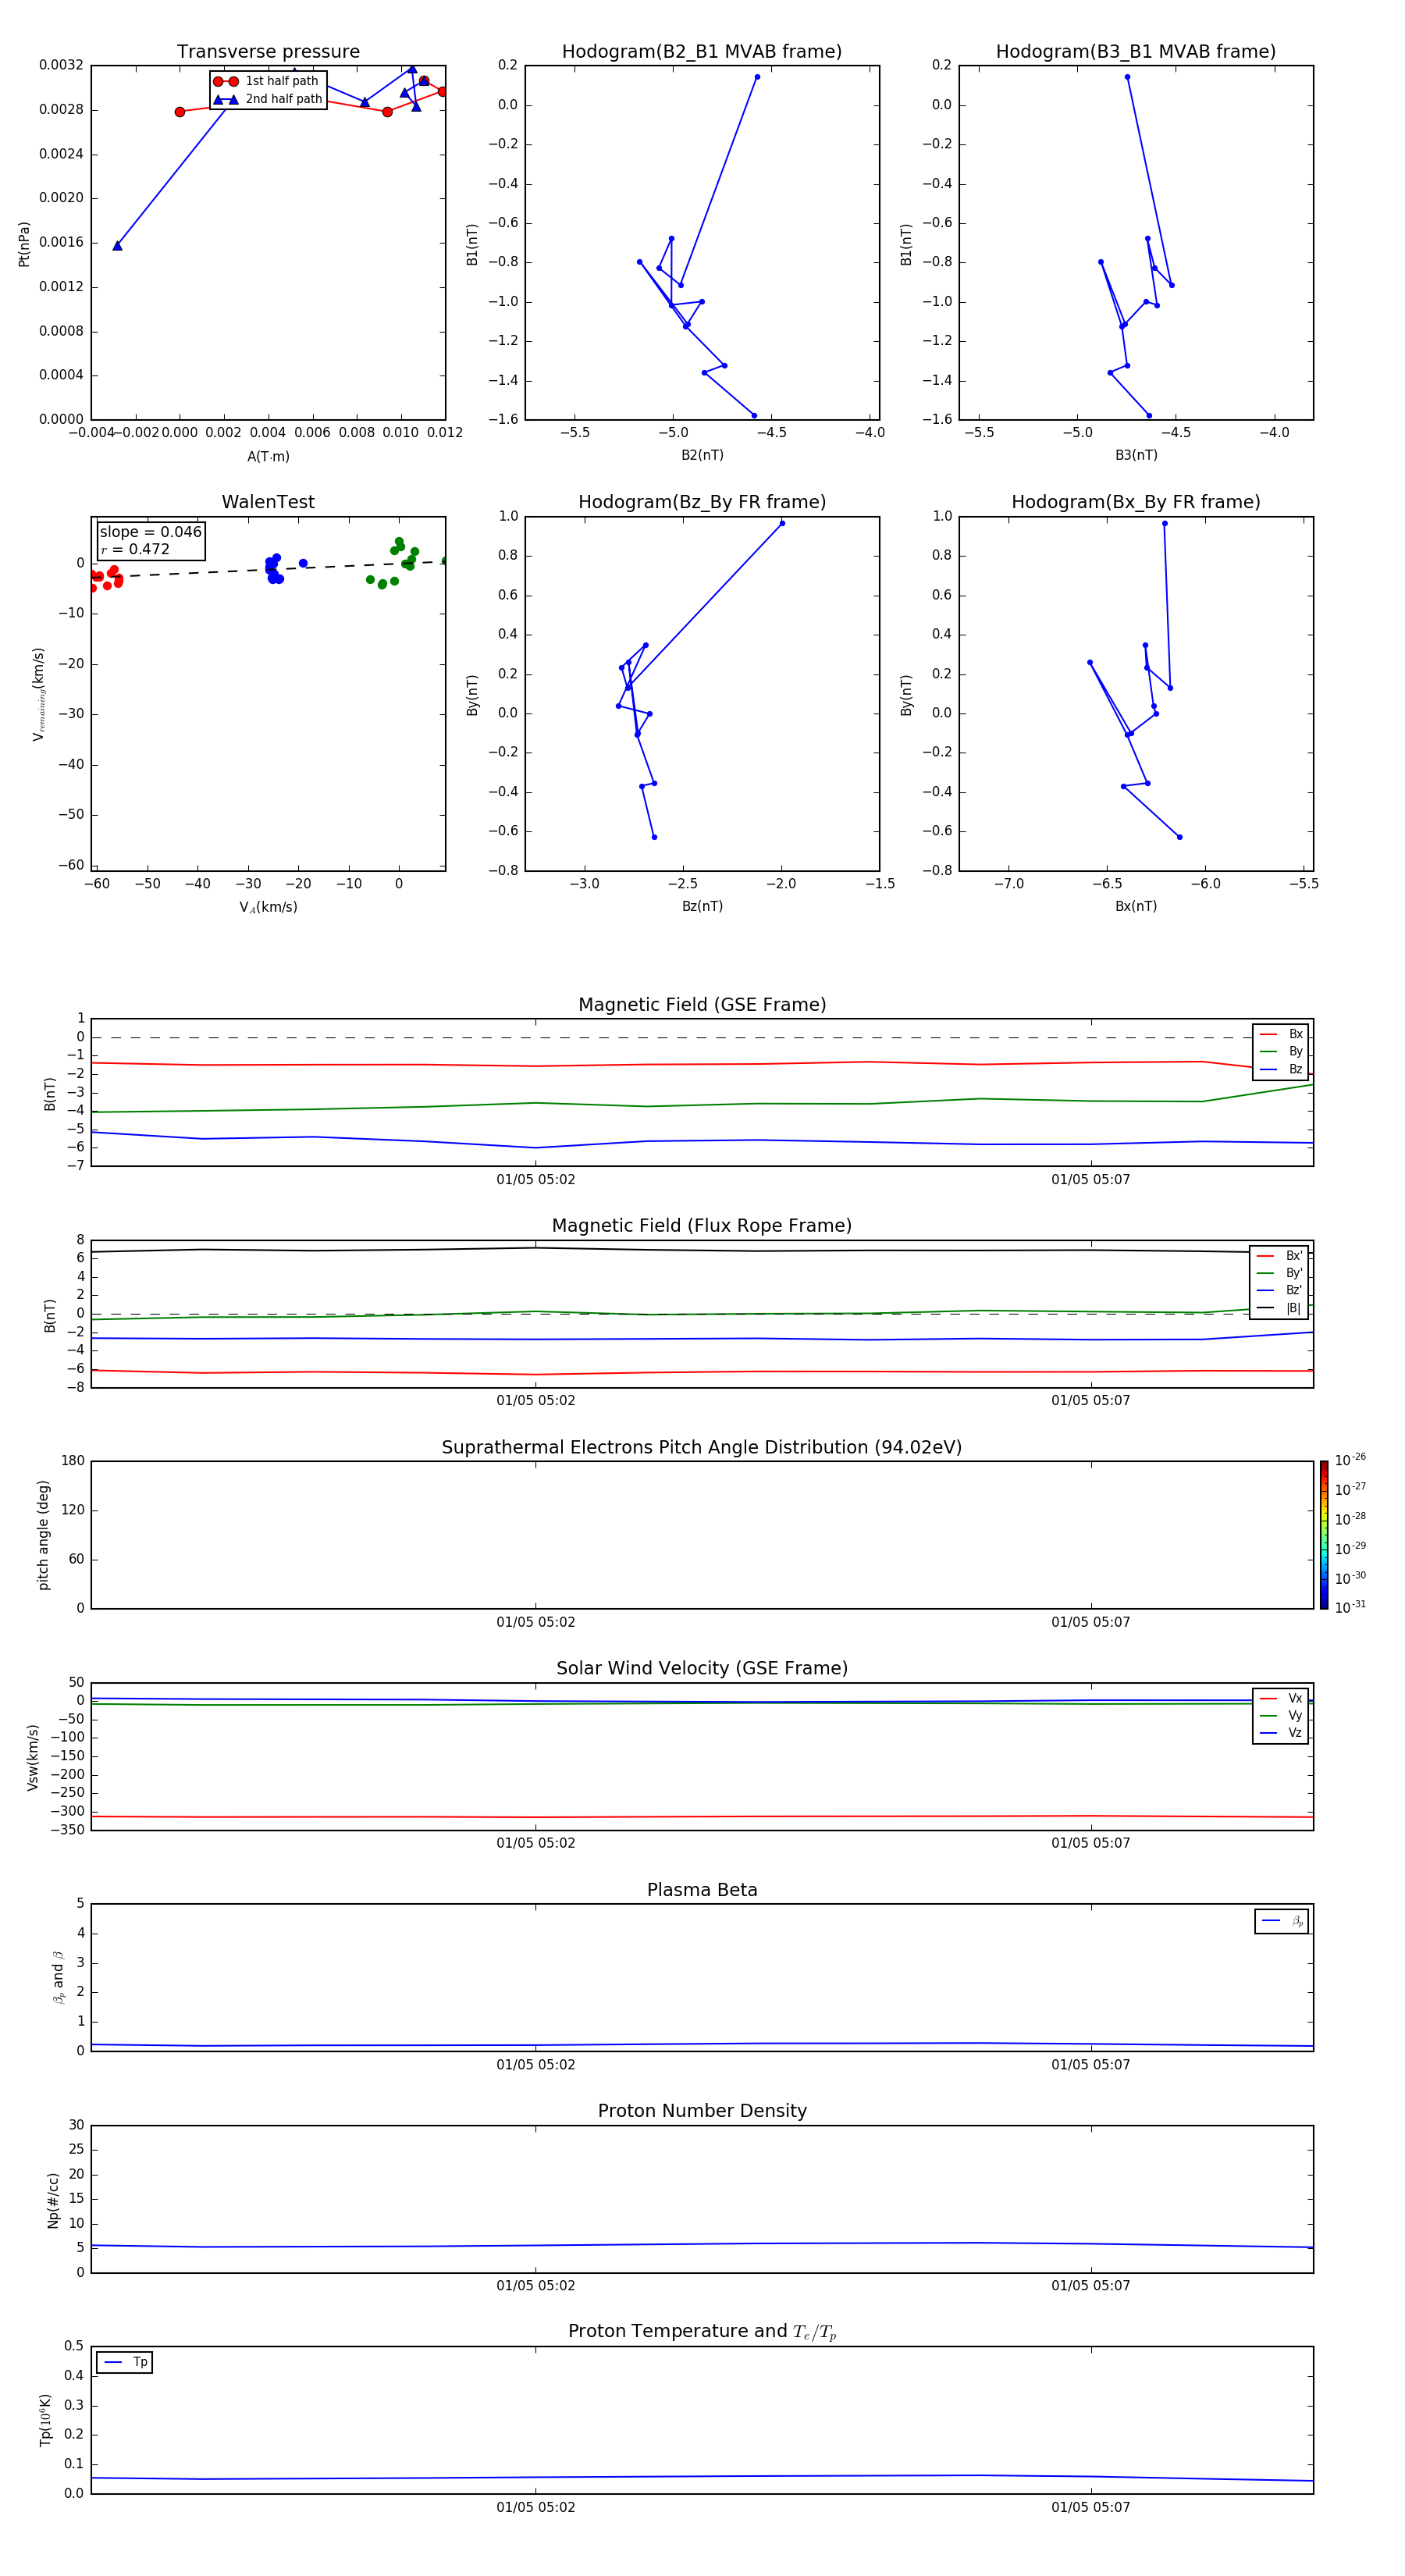Select the '2nd half path' legend entry
This screenshot has height=2576, width=1405.
tap(267, 99)
